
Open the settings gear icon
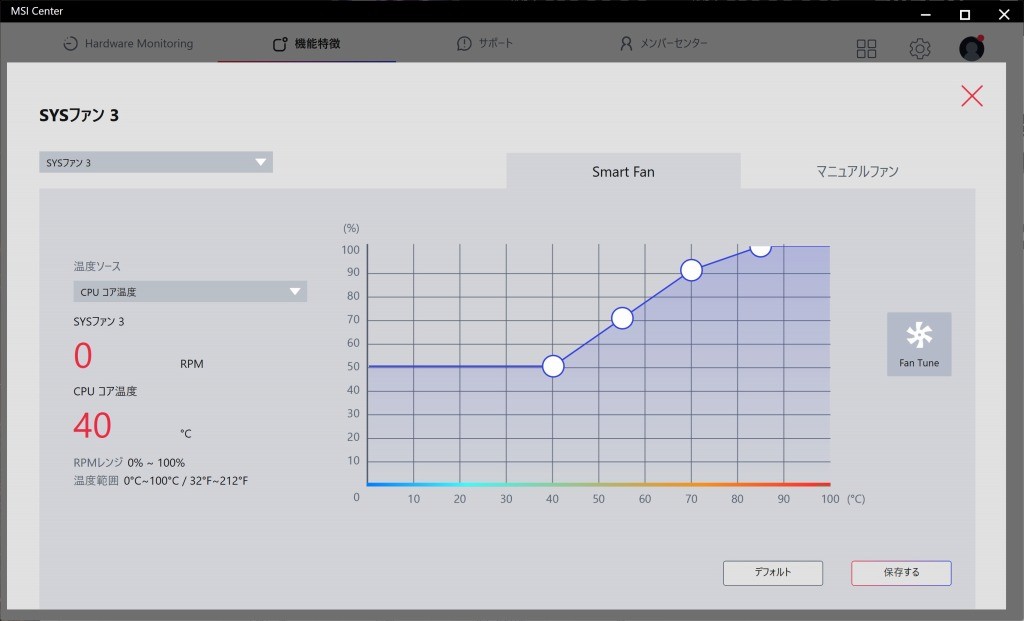click(920, 48)
